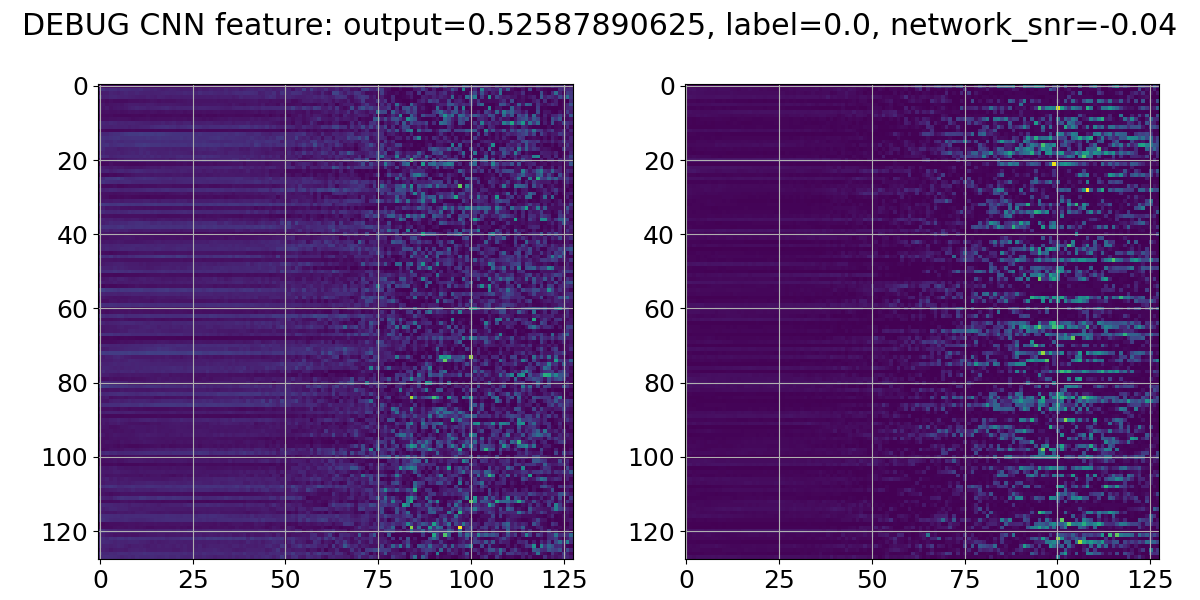The image size is (1200, 600).
Task: Click y-axis tick label 40 of left plot
Action: point(74,235)
